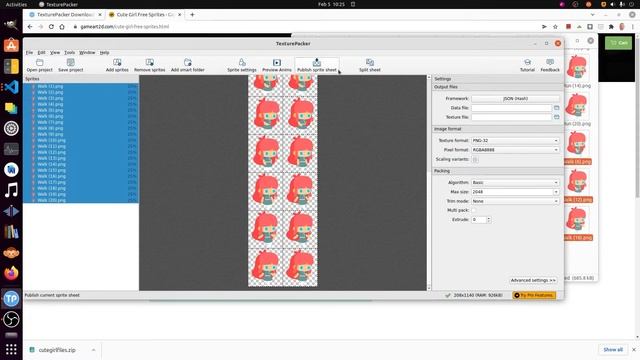Click the sprite sheet preview vertical scrollbar

pos(429,183)
